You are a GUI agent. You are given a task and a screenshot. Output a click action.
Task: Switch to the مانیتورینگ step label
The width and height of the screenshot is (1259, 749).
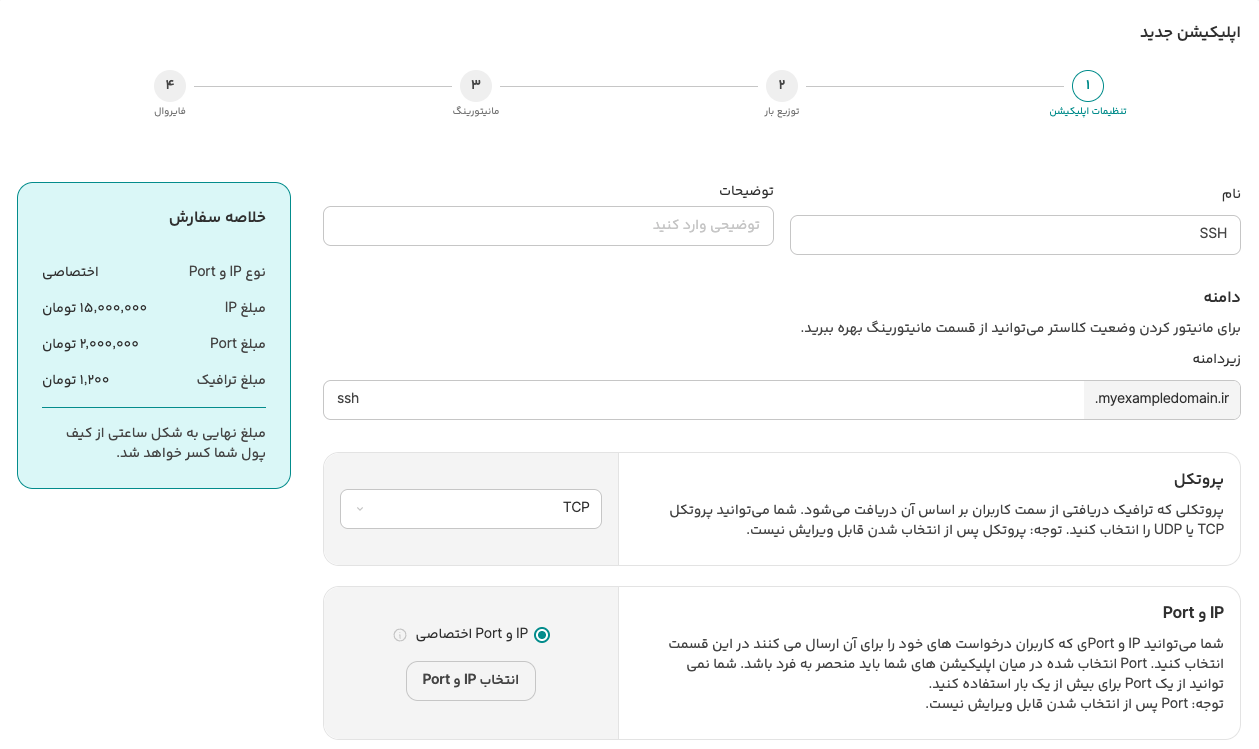tap(475, 111)
